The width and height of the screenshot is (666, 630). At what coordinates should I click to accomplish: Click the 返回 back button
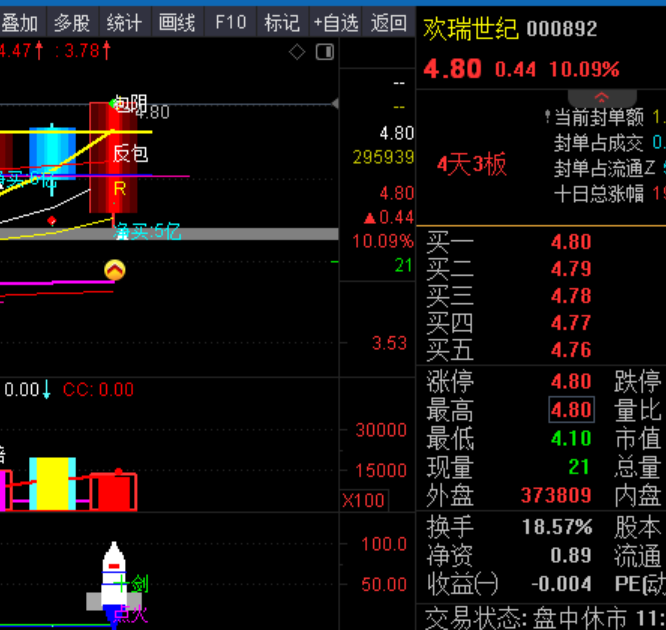point(389,22)
